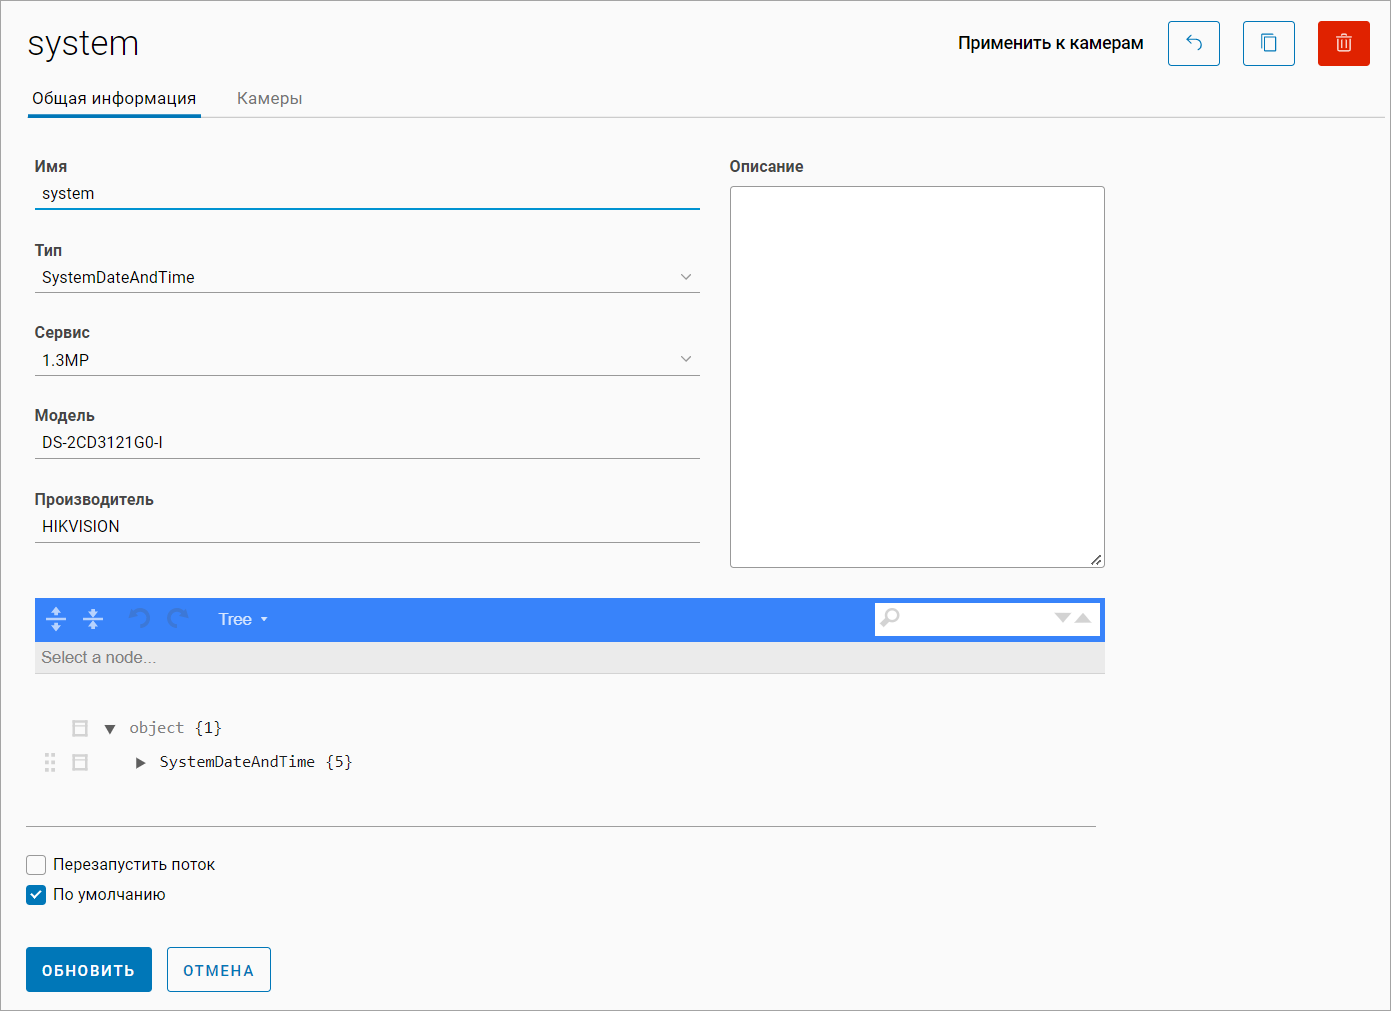1391x1011 pixels.
Task: Expand all fields in JSON editor
Action: coord(56,619)
